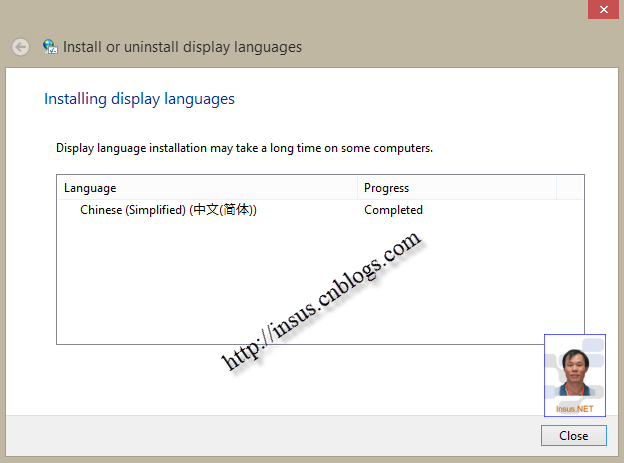This screenshot has width=624, height=463.
Task: Select the Language column header
Action: (x=207, y=188)
